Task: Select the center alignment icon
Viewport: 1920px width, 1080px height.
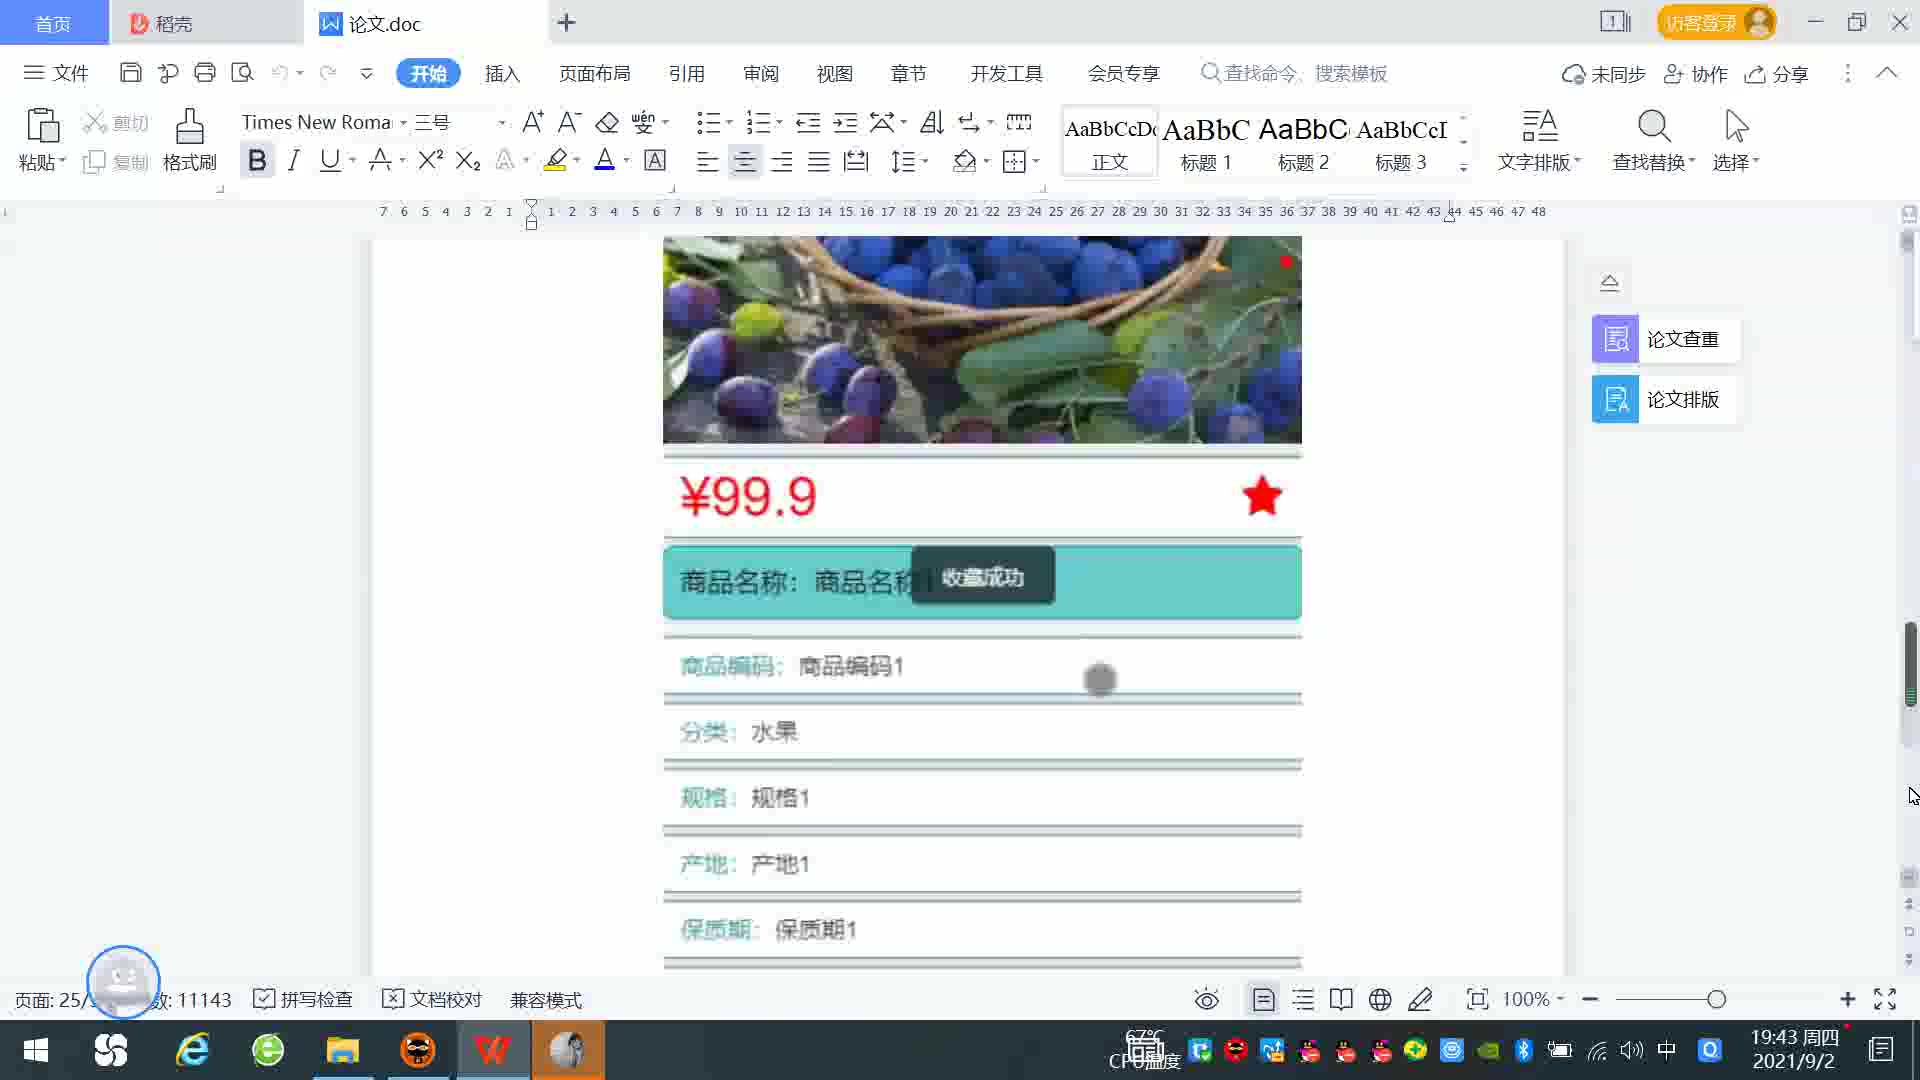Action: coord(744,162)
